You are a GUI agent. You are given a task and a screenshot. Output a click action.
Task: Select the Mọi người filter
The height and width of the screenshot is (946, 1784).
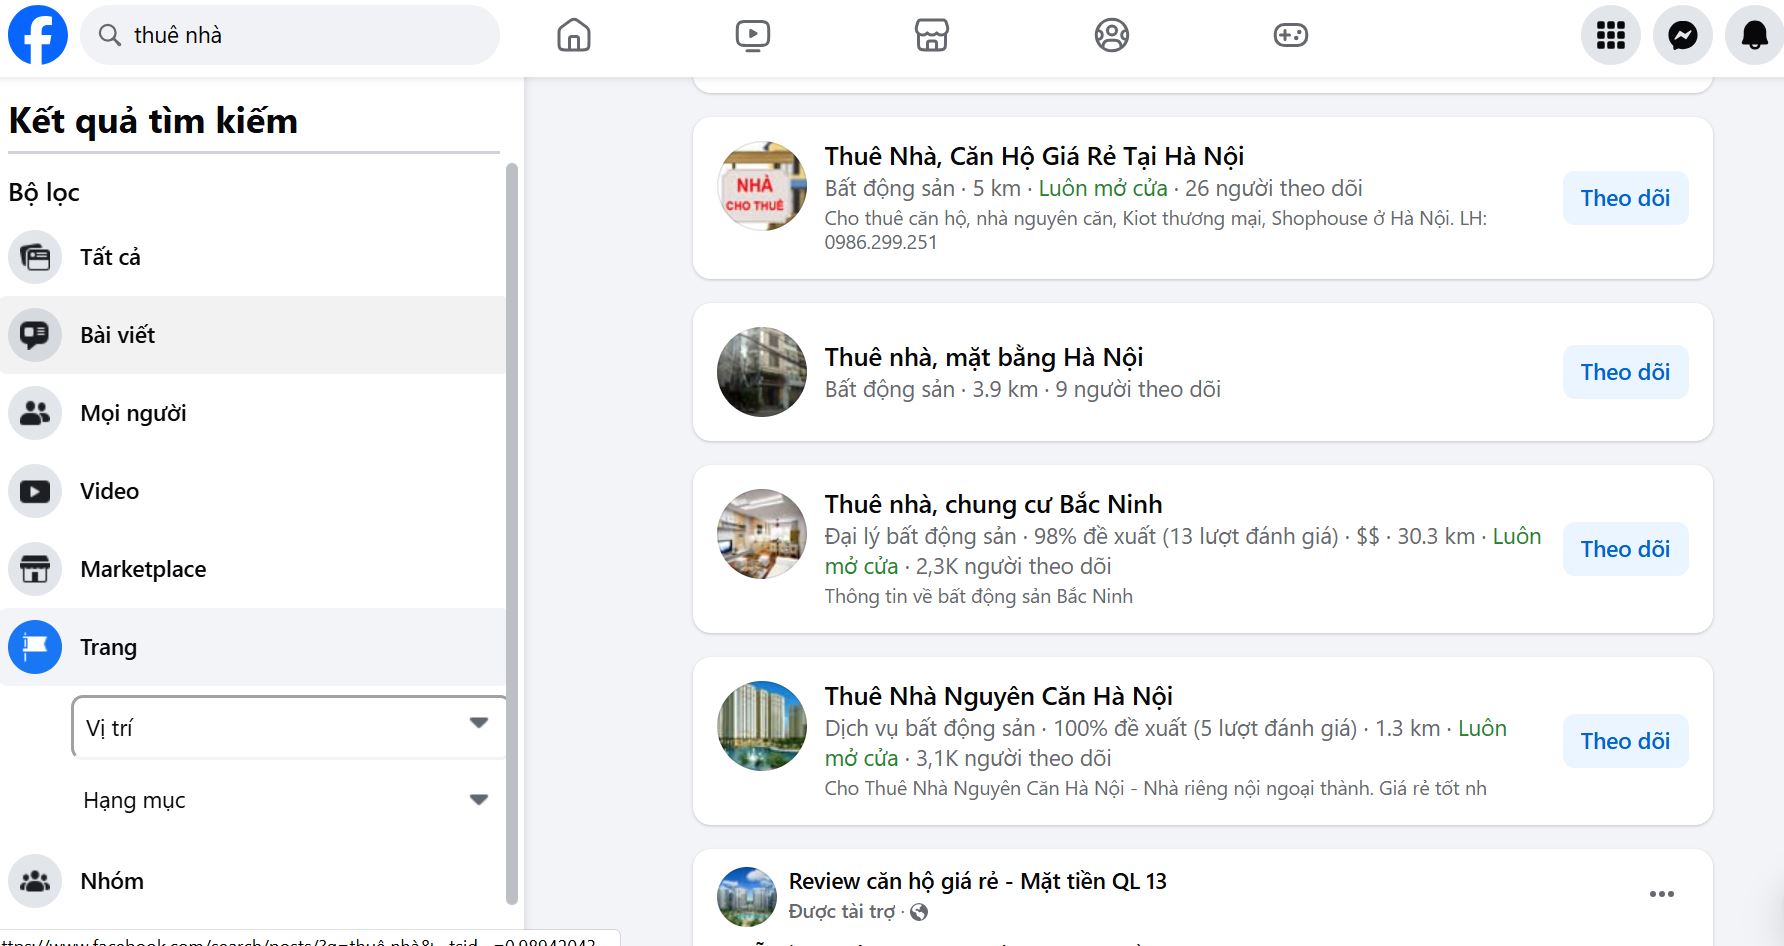(x=133, y=413)
